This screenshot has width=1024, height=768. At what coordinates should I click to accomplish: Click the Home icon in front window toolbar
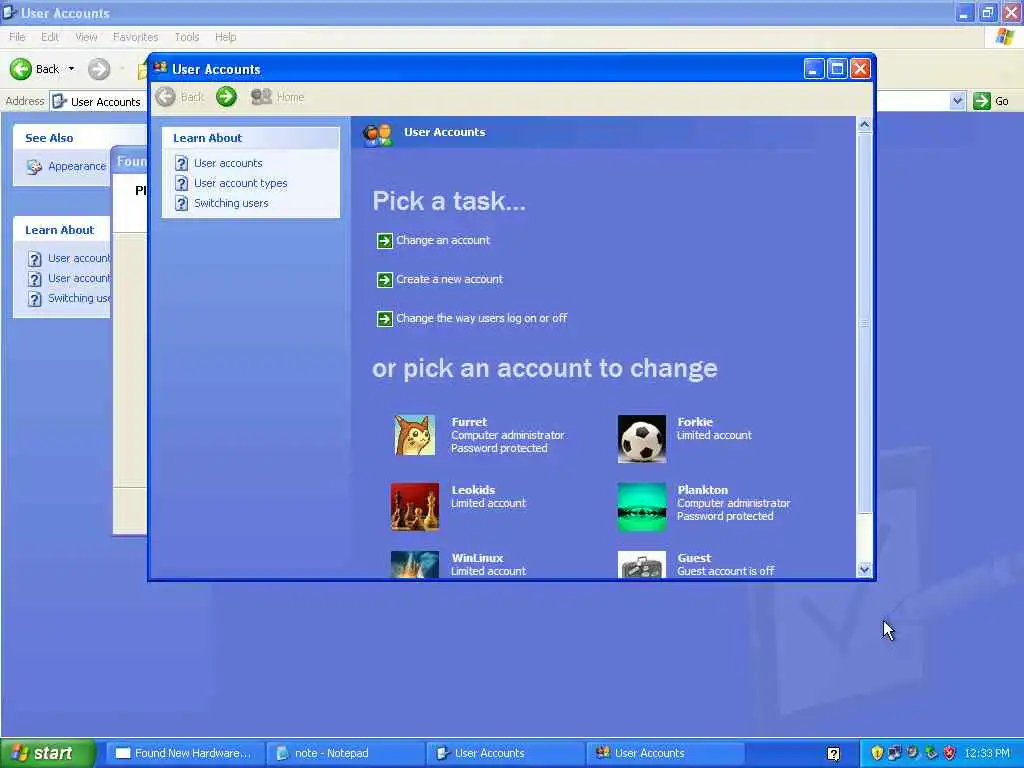coord(261,97)
